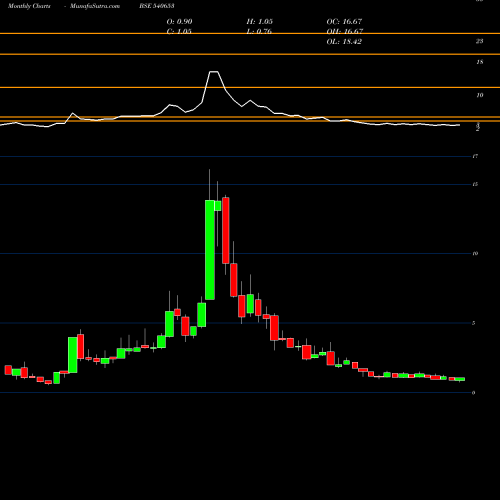Click the high value "H: 1.05"
Screen dimensions: 500x500
point(260,21)
